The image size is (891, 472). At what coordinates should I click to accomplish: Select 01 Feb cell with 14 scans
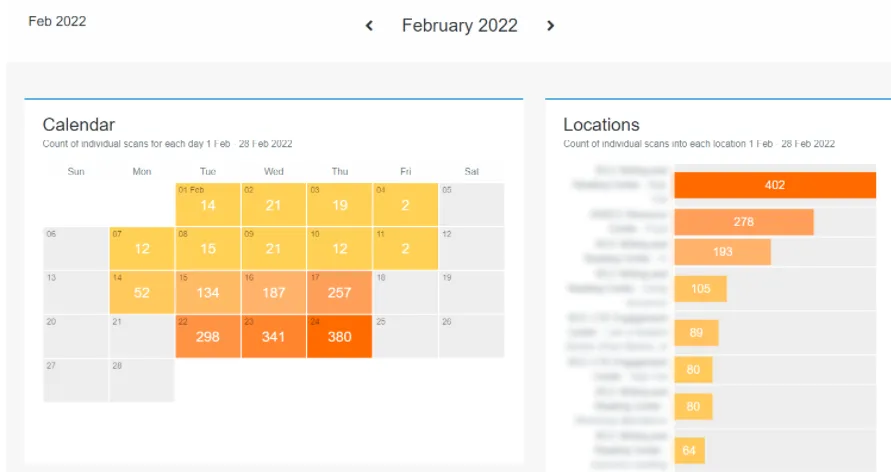208,204
